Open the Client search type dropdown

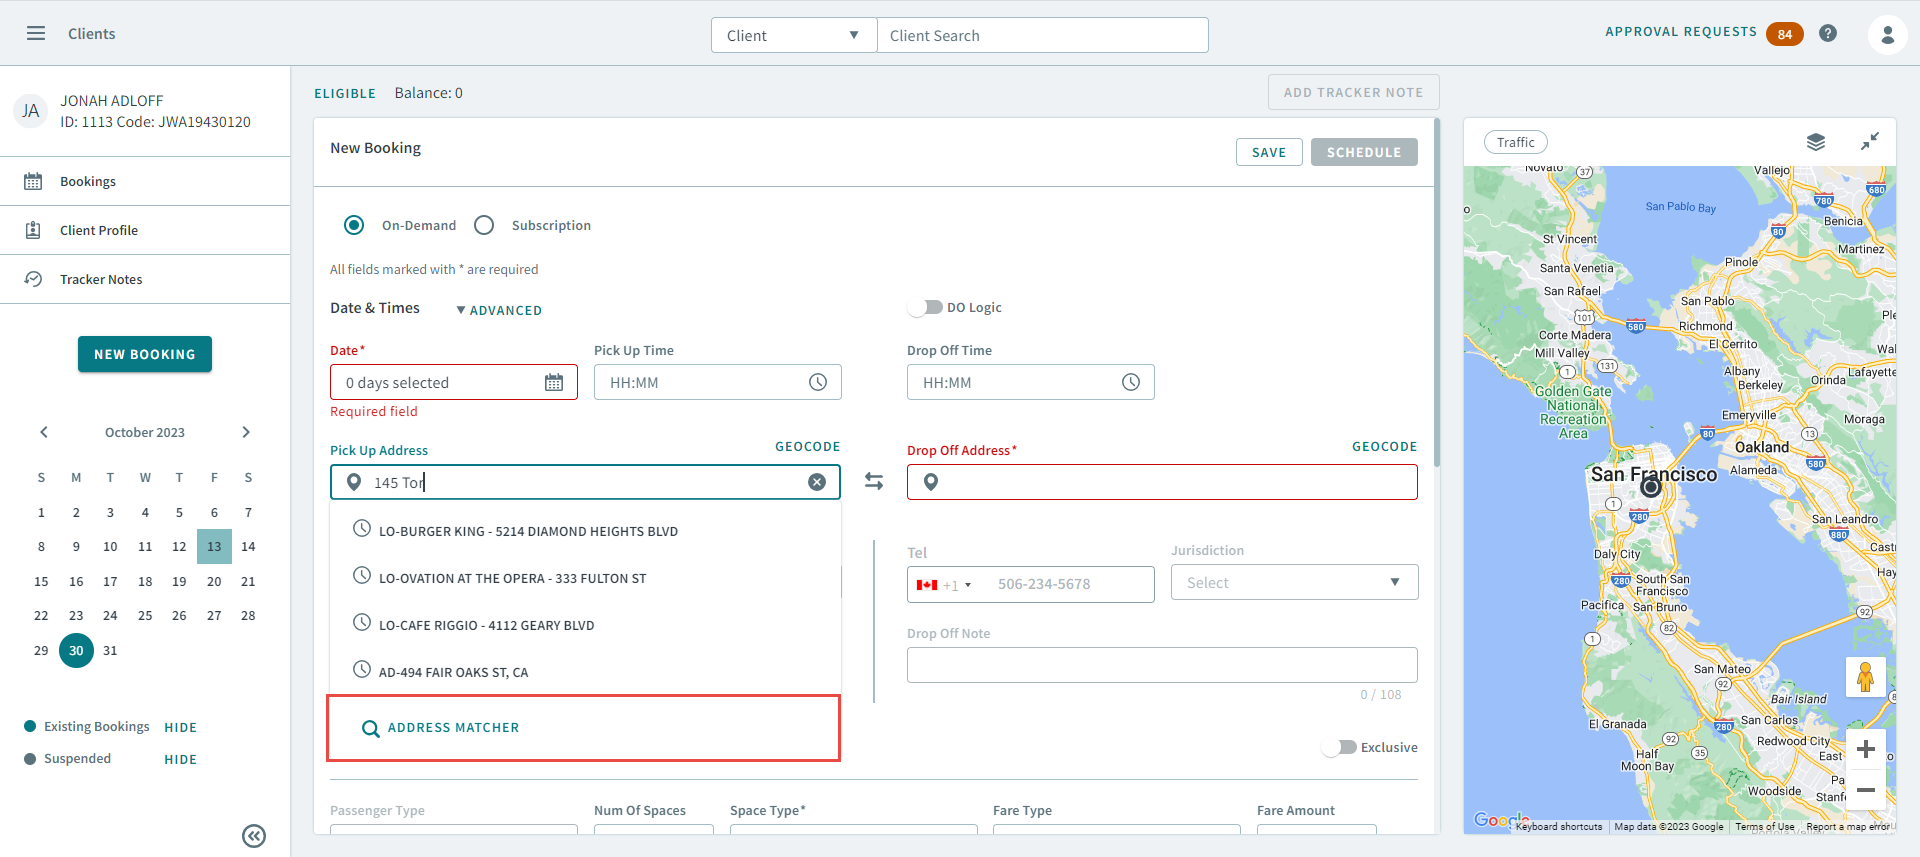point(793,35)
